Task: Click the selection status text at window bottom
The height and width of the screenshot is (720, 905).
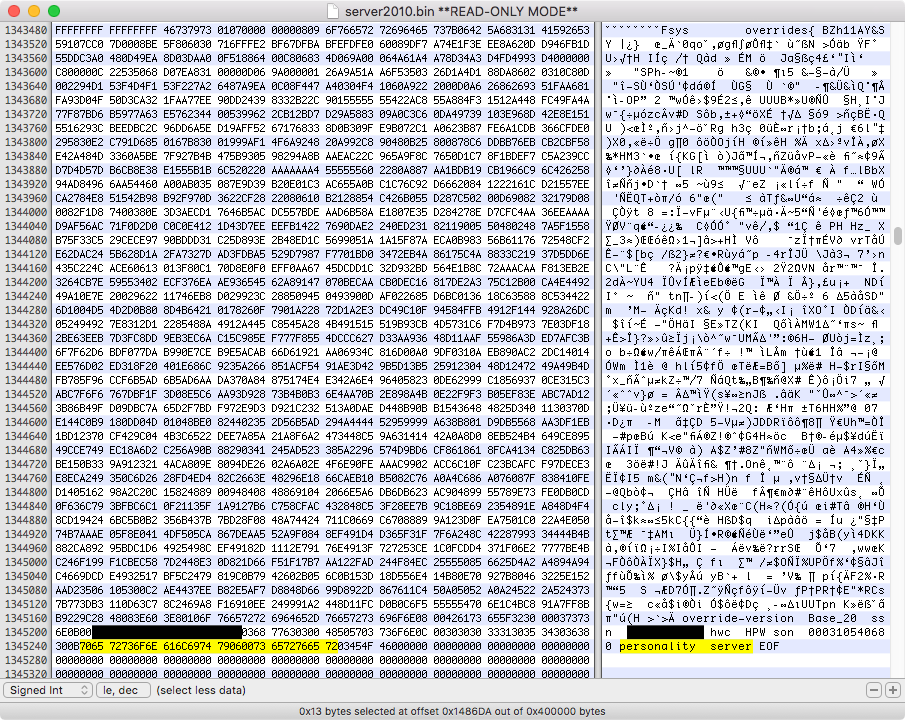Action: (x=452, y=711)
